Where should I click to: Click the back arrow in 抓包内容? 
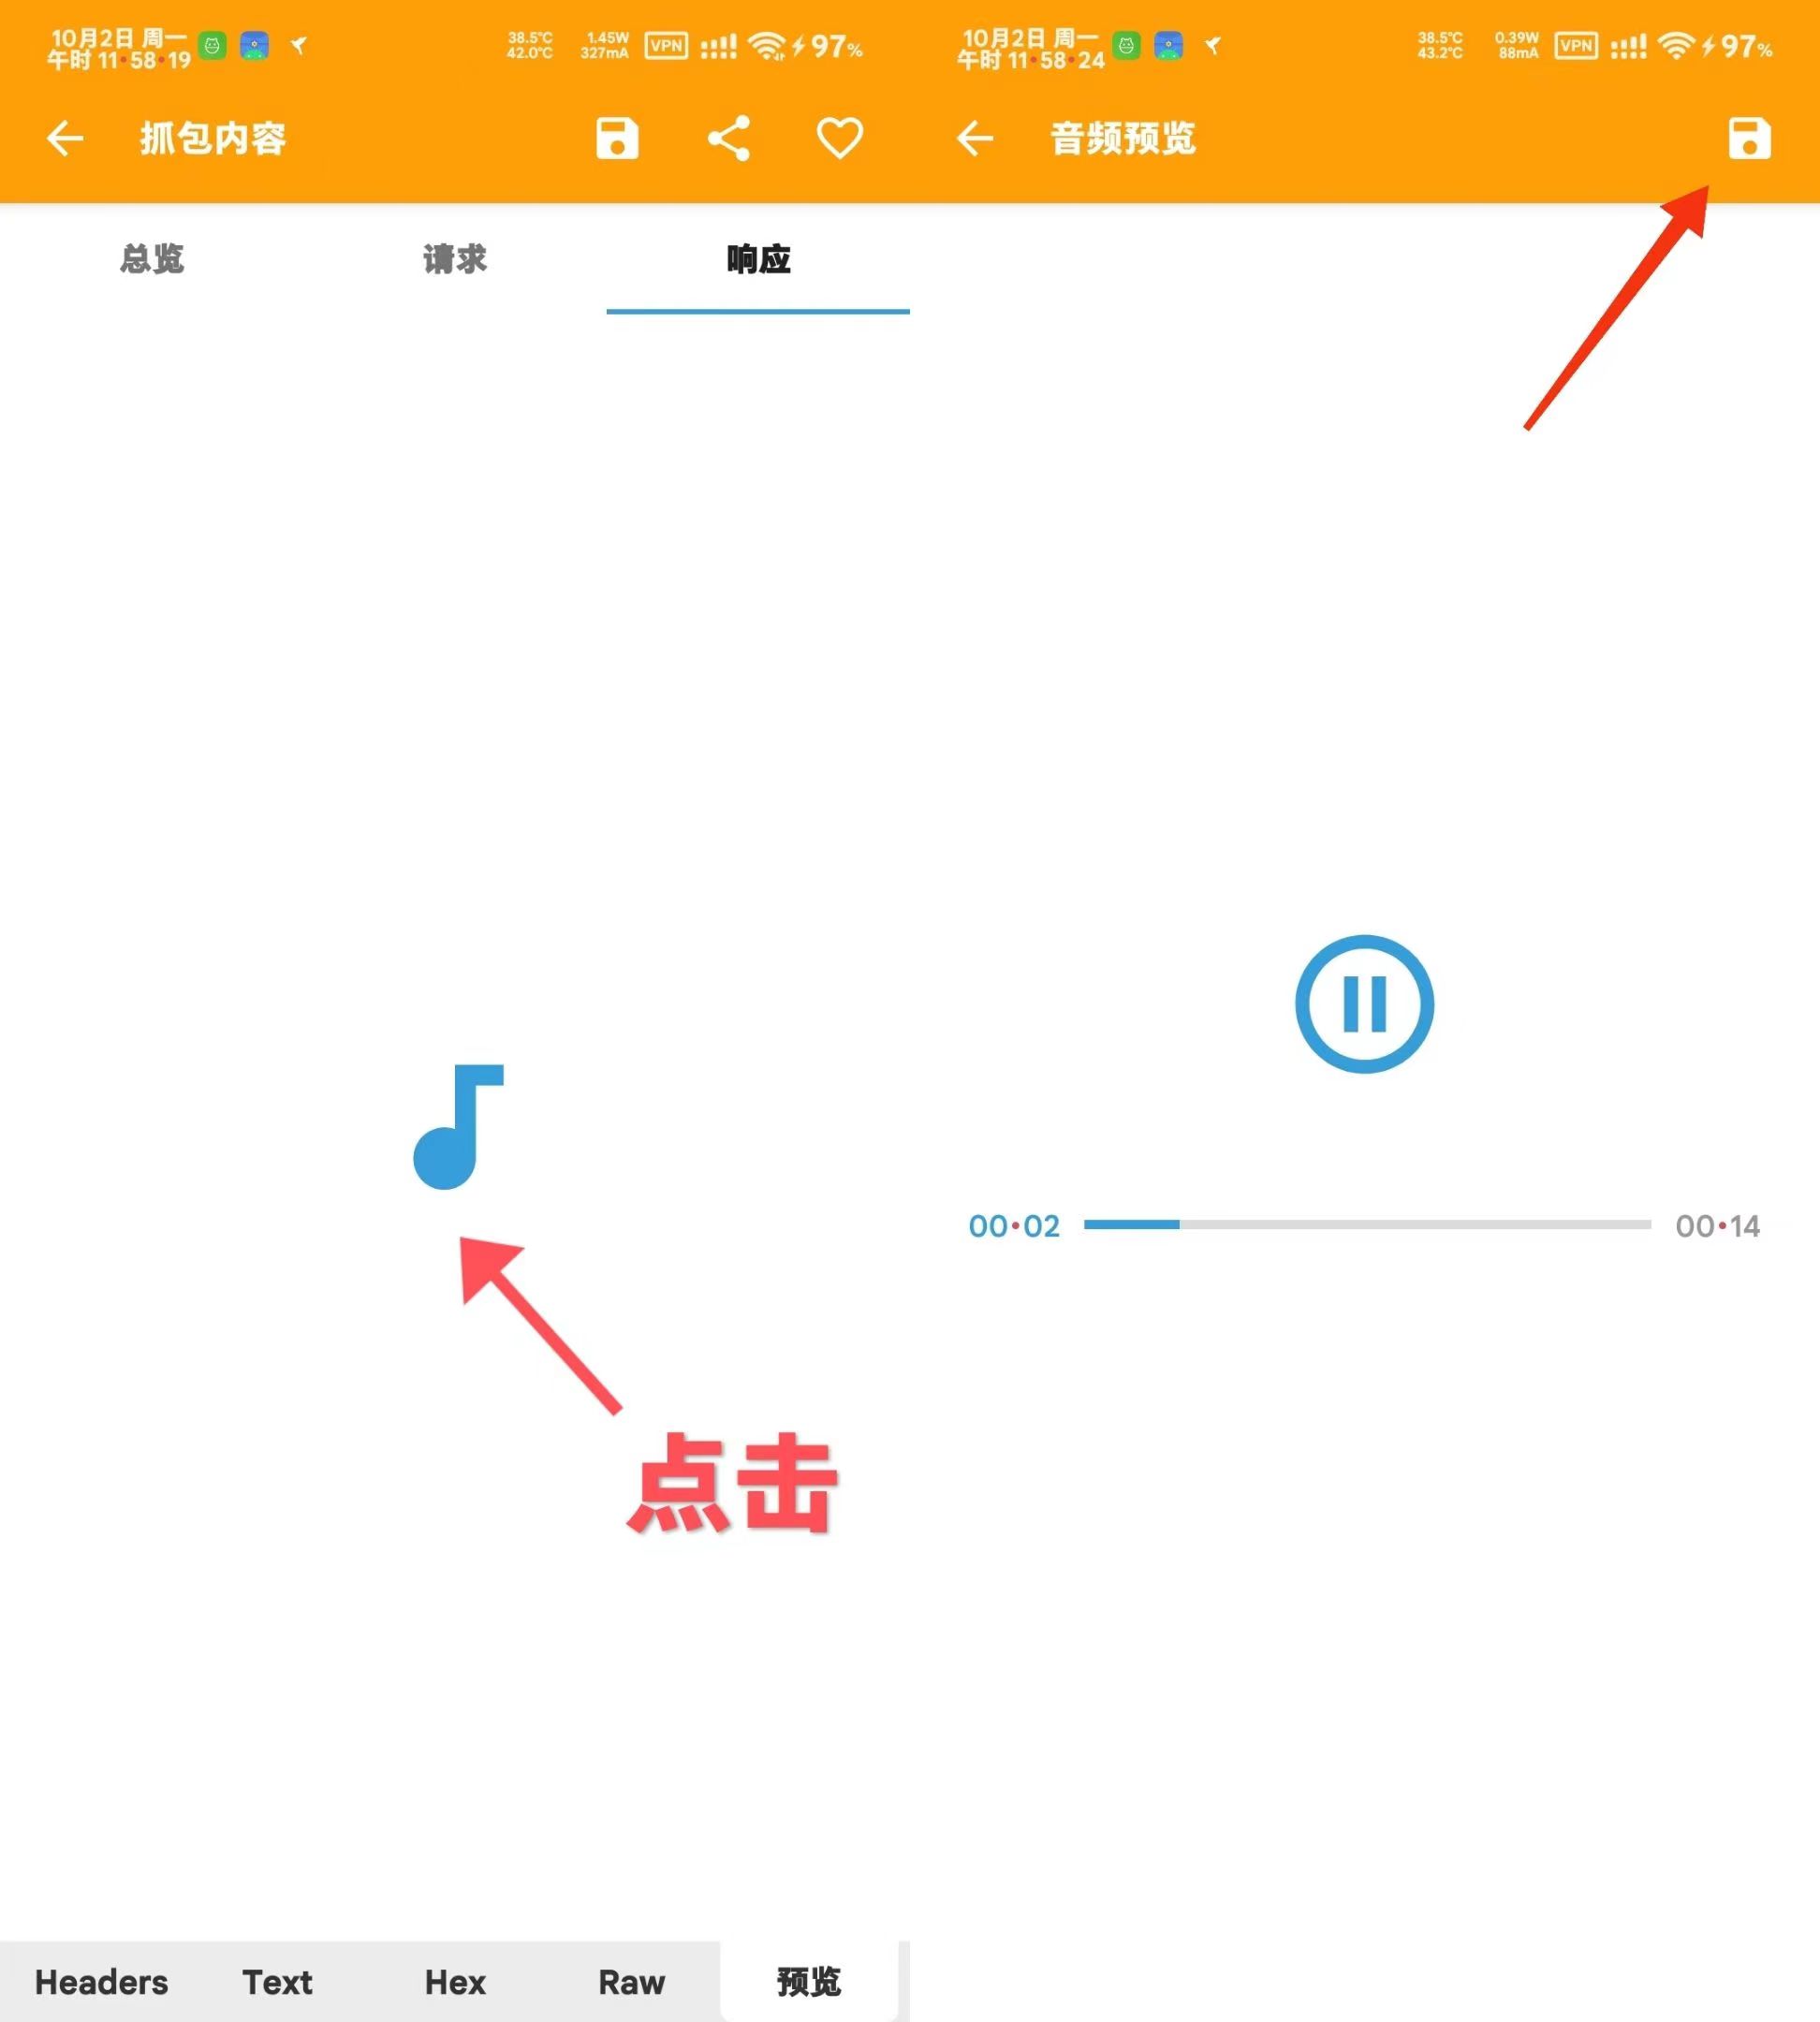(x=64, y=139)
